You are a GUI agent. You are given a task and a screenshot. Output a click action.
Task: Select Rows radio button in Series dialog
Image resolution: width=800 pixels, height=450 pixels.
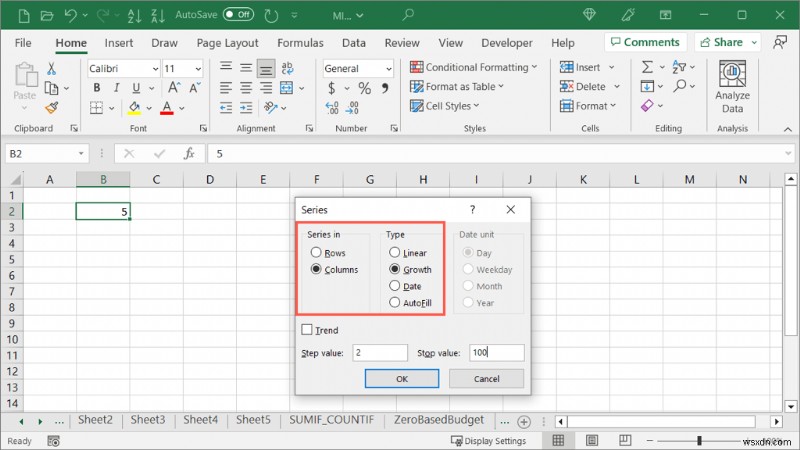316,253
